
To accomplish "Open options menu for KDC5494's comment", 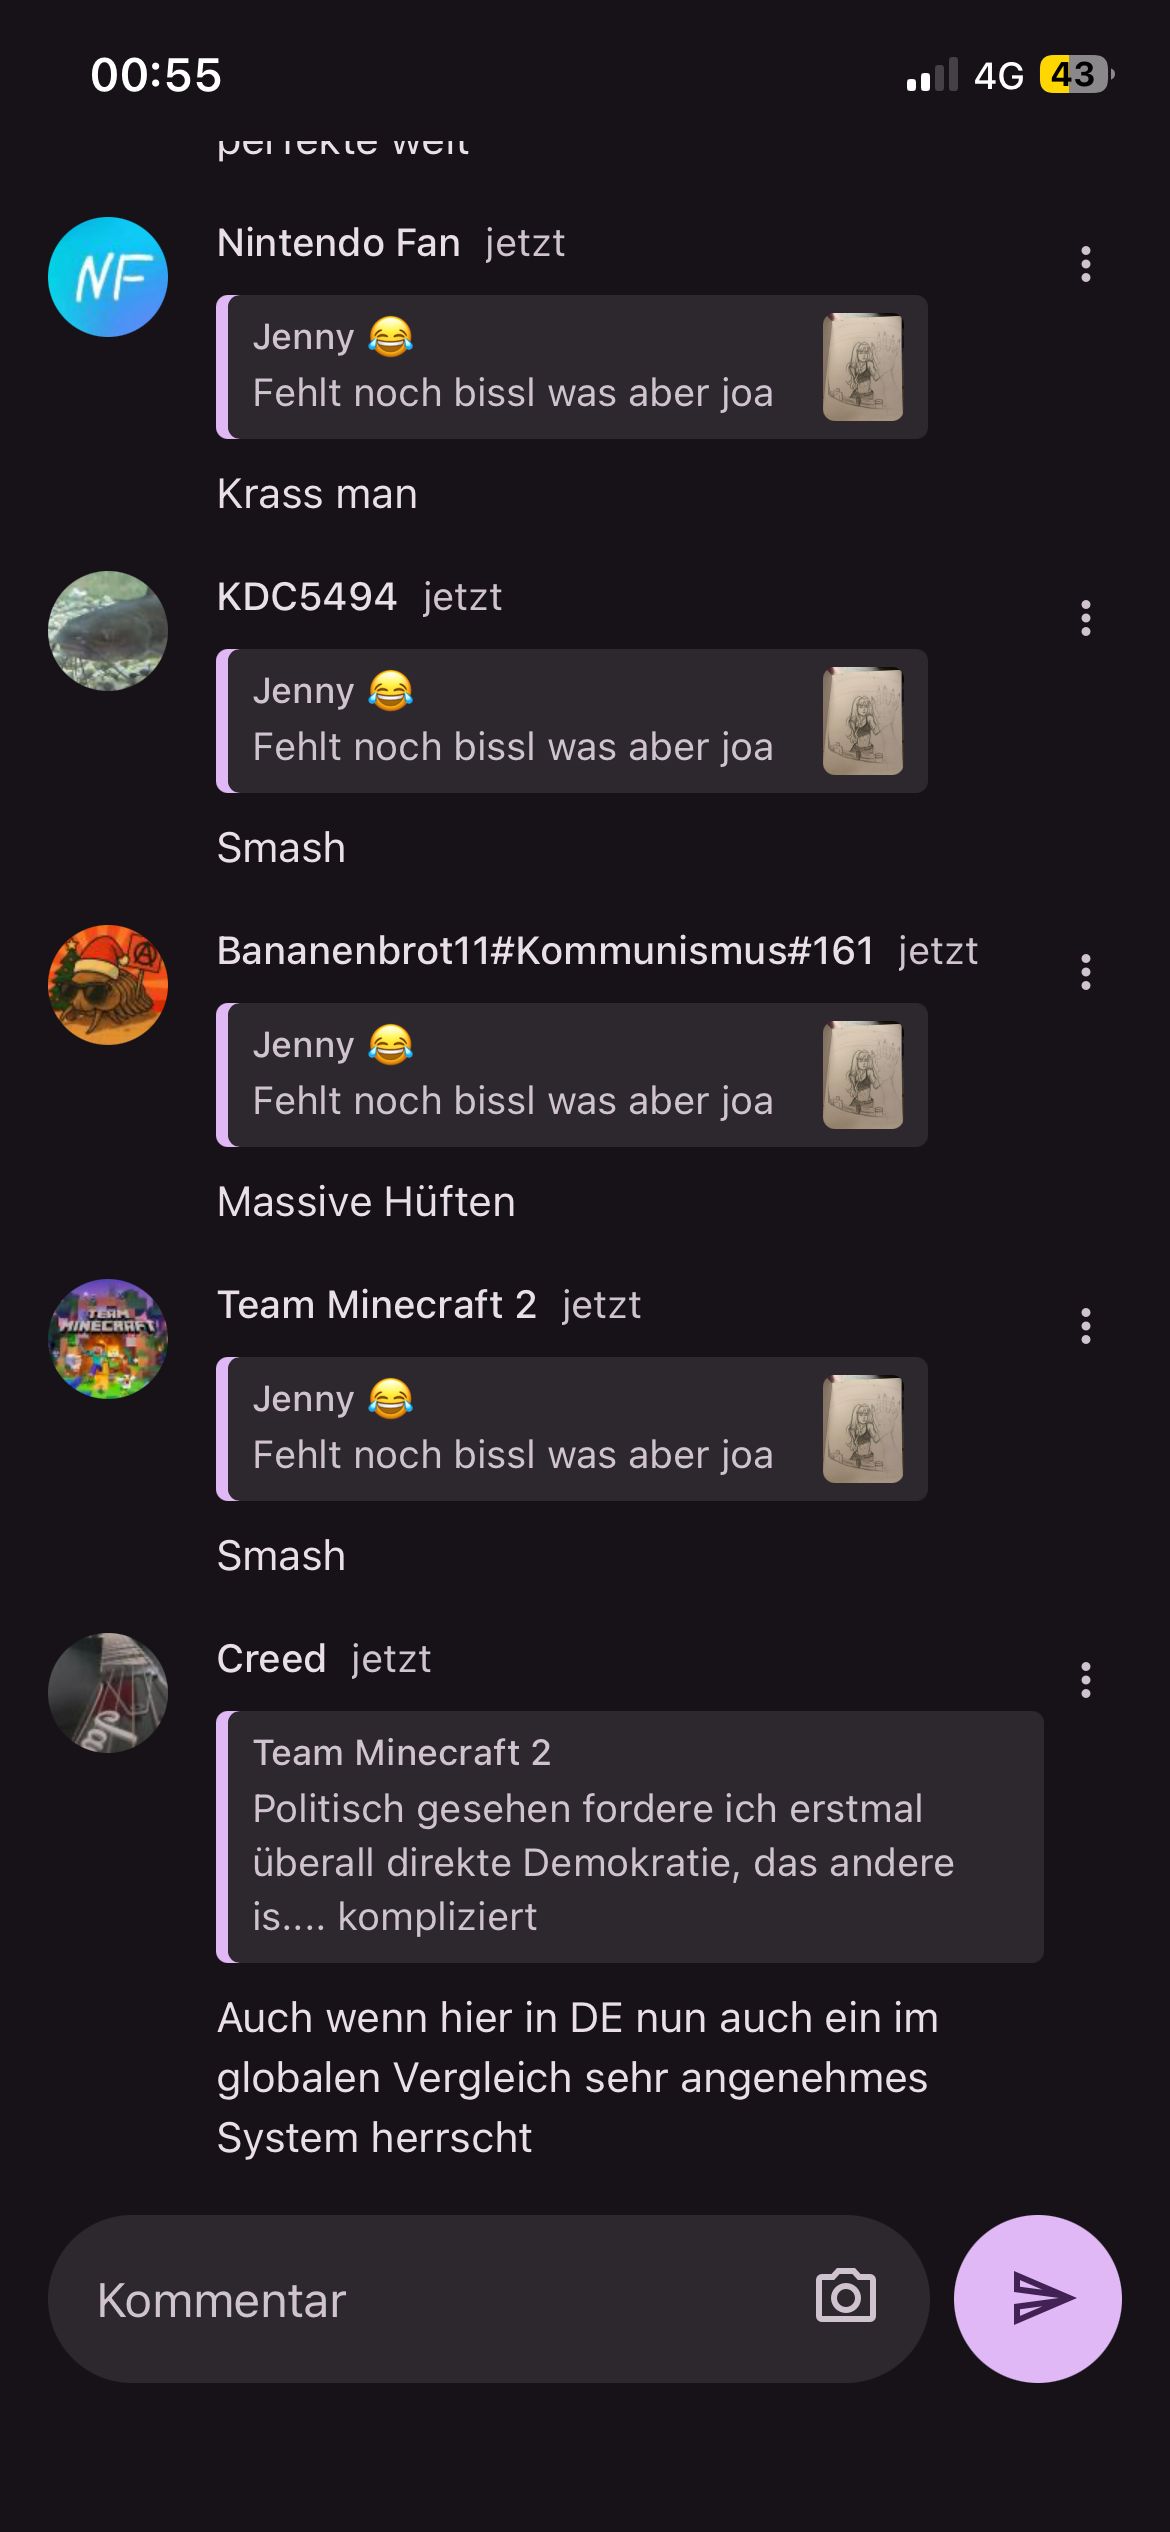I will pos(1086,619).
